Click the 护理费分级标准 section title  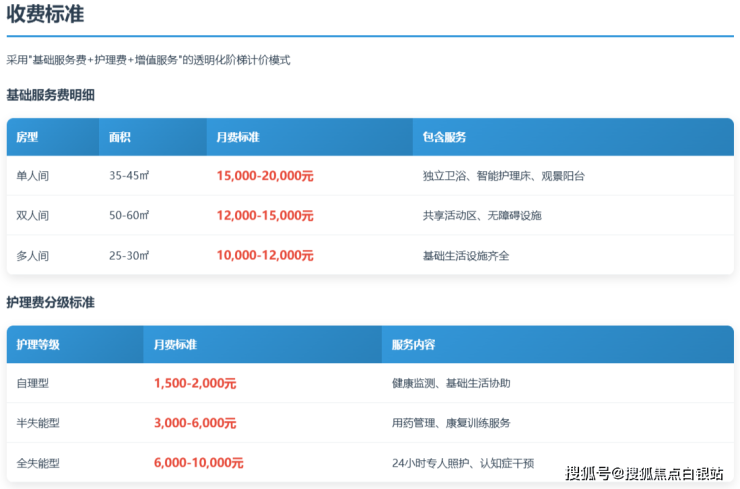tap(51, 302)
